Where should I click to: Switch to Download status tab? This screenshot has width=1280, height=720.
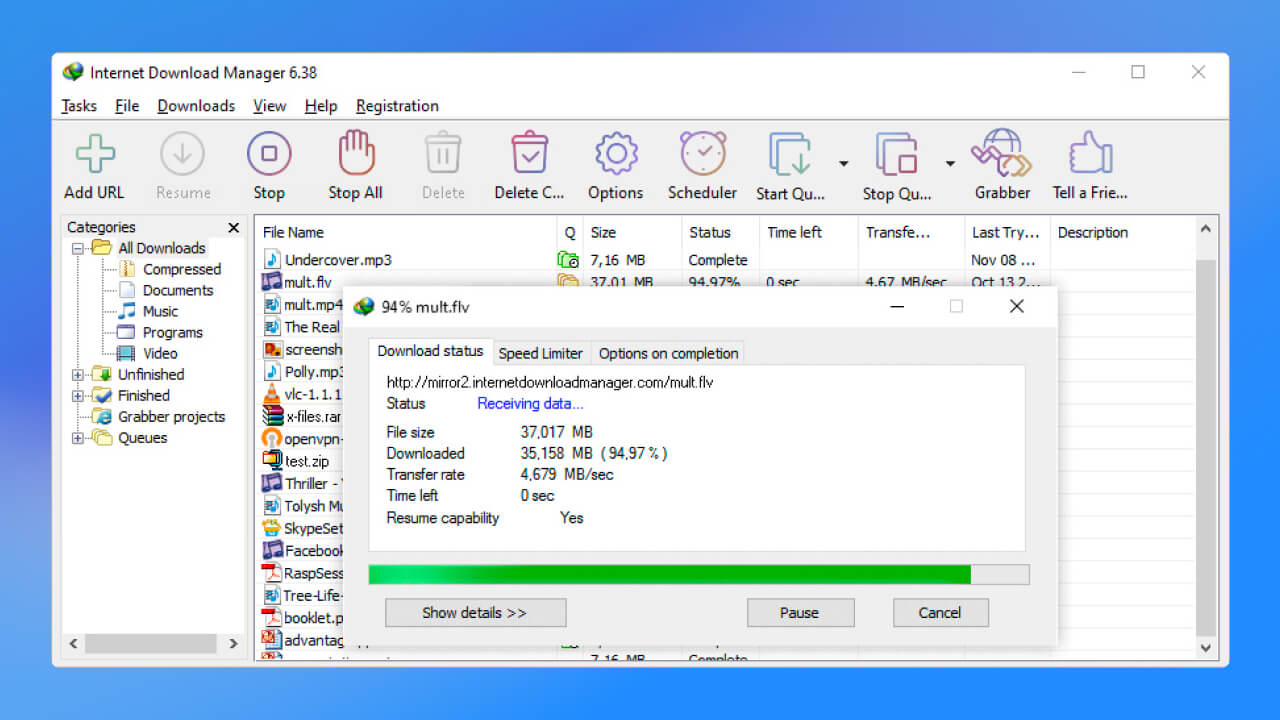(x=430, y=351)
